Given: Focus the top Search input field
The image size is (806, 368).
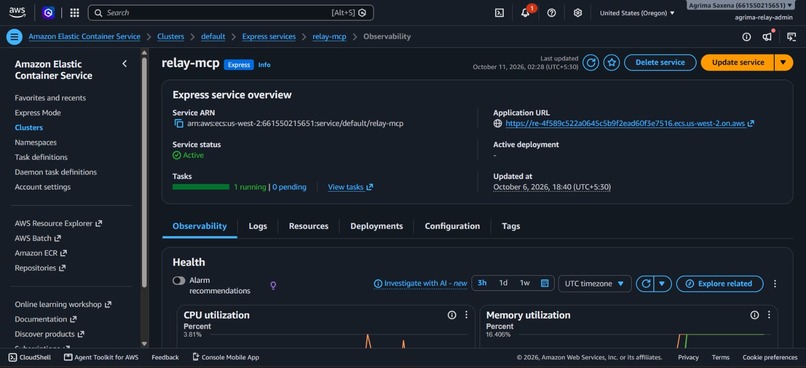Looking at the screenshot, I should click(x=231, y=13).
